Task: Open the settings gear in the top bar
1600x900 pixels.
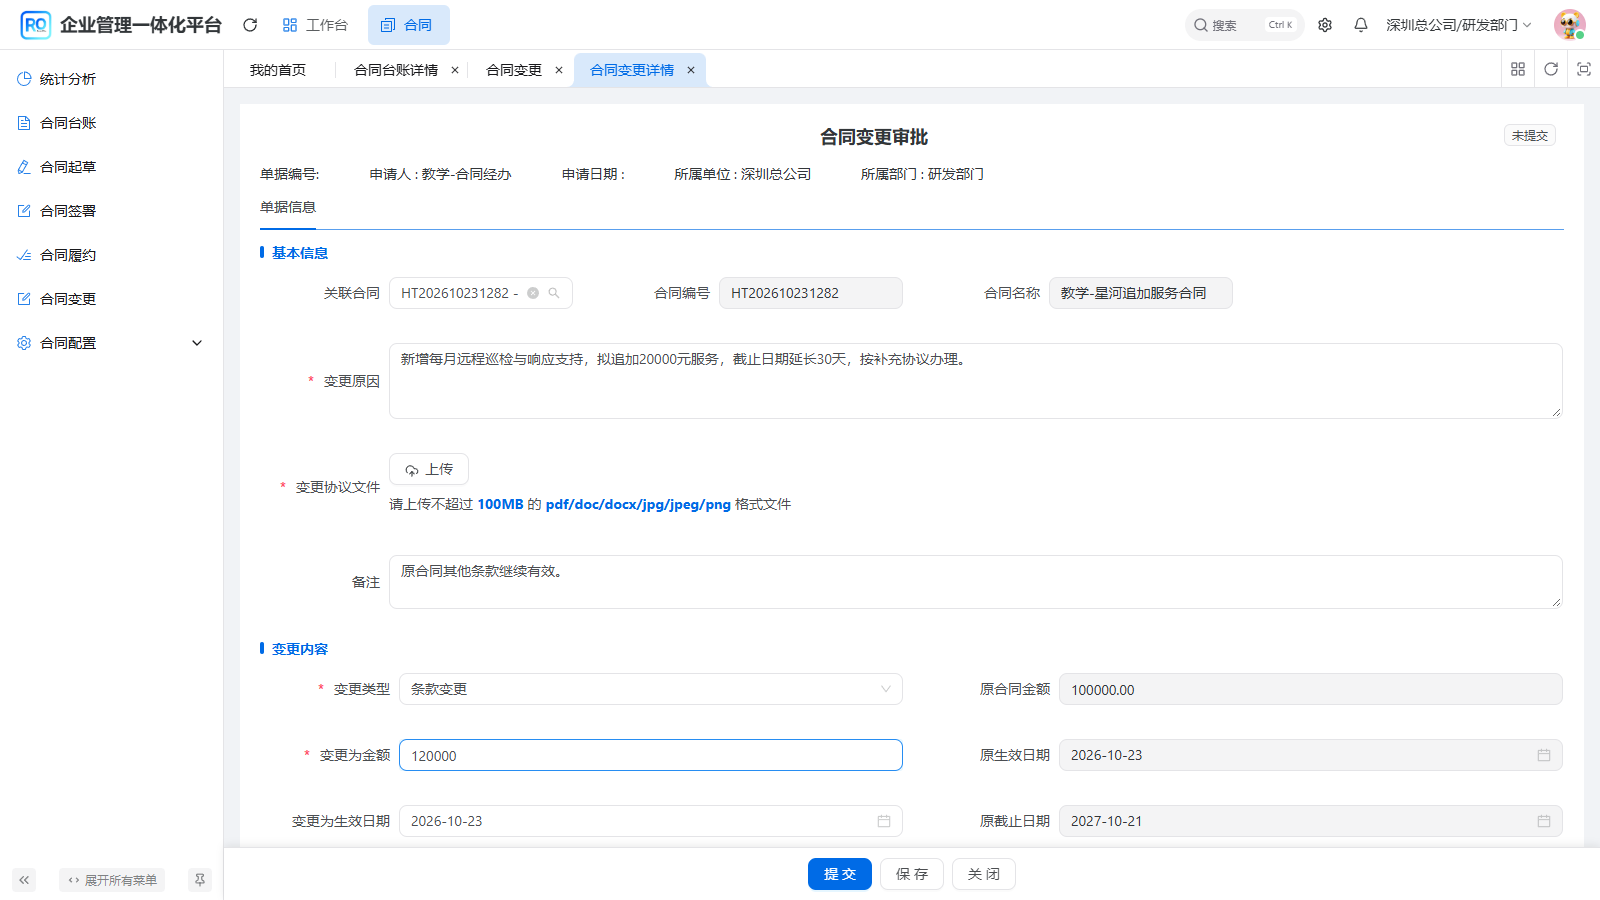Action: pos(1325,25)
